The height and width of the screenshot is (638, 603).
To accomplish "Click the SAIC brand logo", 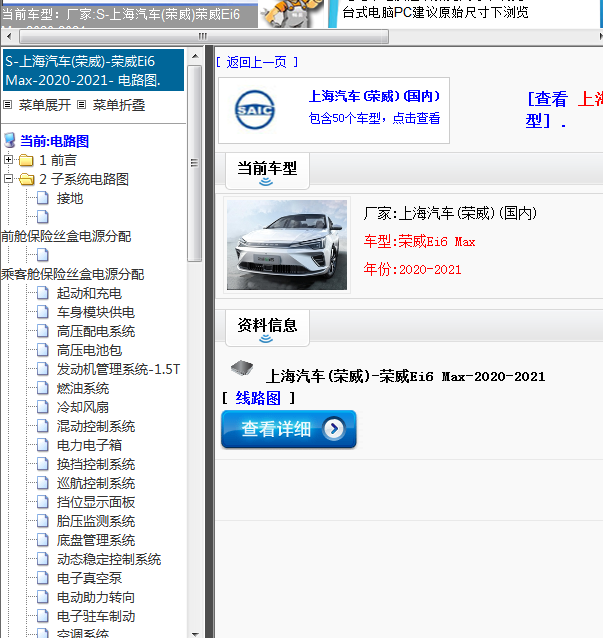I will (x=255, y=110).
